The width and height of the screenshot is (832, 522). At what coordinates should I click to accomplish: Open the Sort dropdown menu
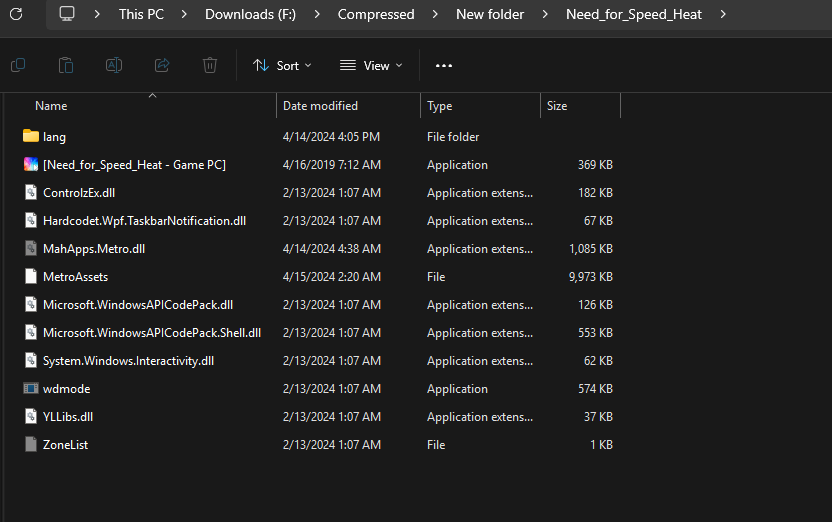click(x=282, y=65)
